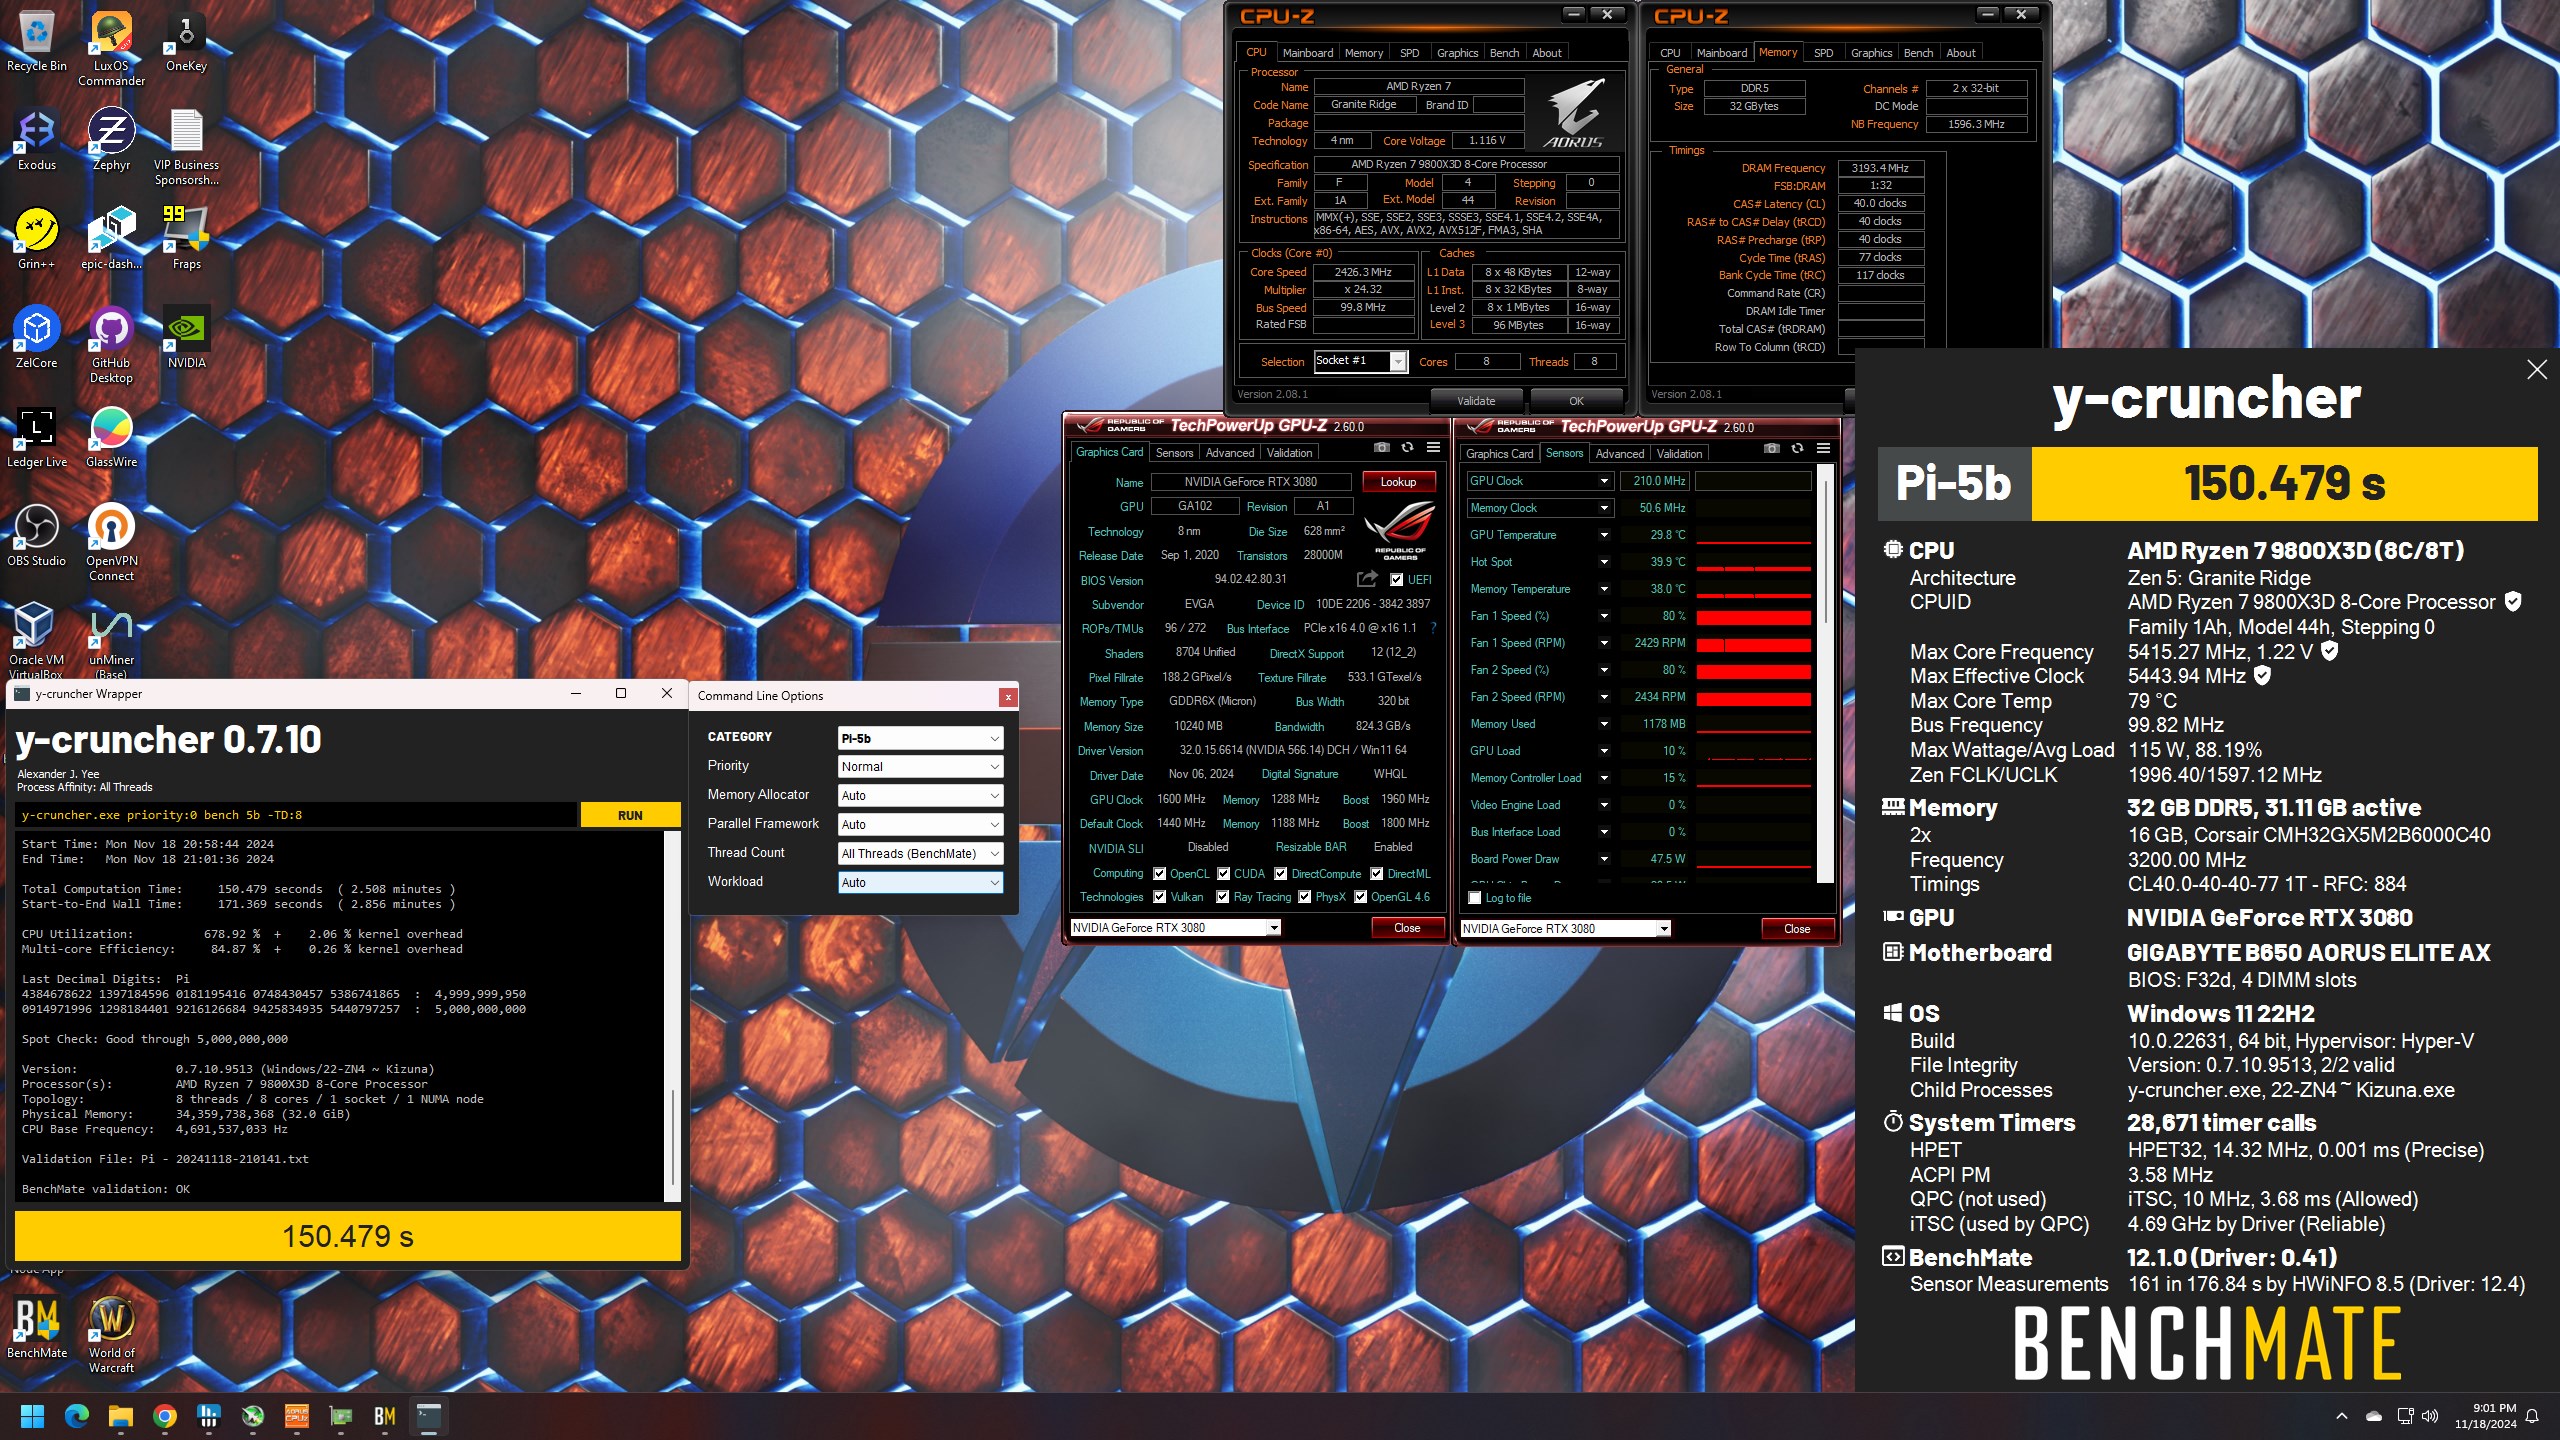
Task: Toggle the CUDA checkbox in GPU-Z
Action: 1223,874
